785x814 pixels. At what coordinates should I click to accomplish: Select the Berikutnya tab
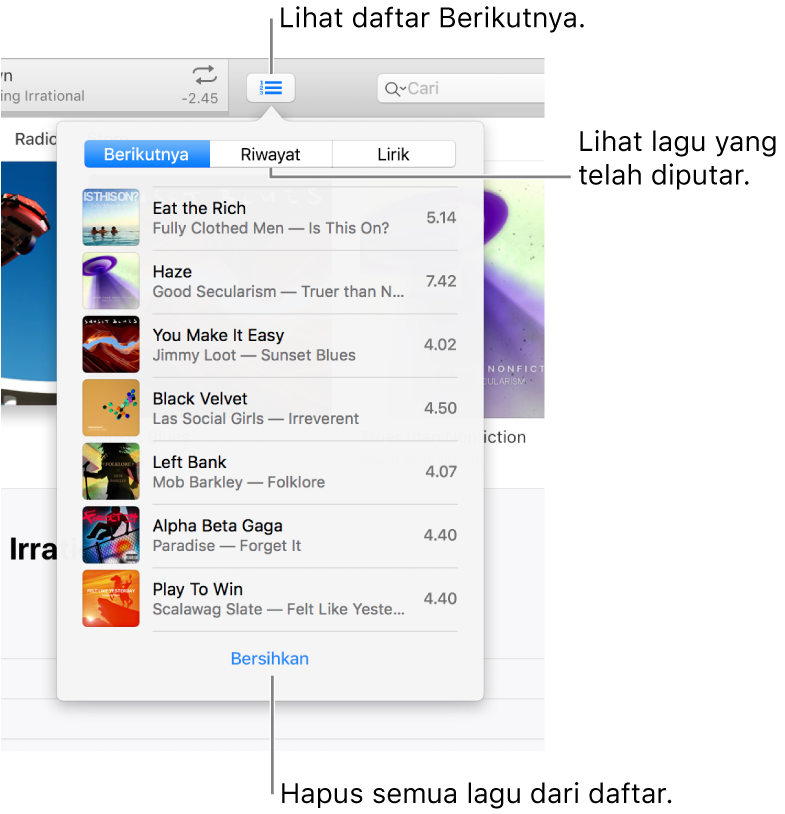click(147, 154)
